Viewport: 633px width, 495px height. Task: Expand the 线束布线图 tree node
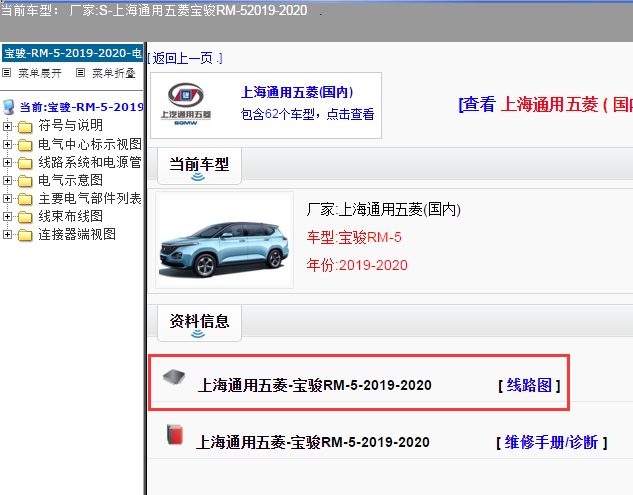click(7, 216)
